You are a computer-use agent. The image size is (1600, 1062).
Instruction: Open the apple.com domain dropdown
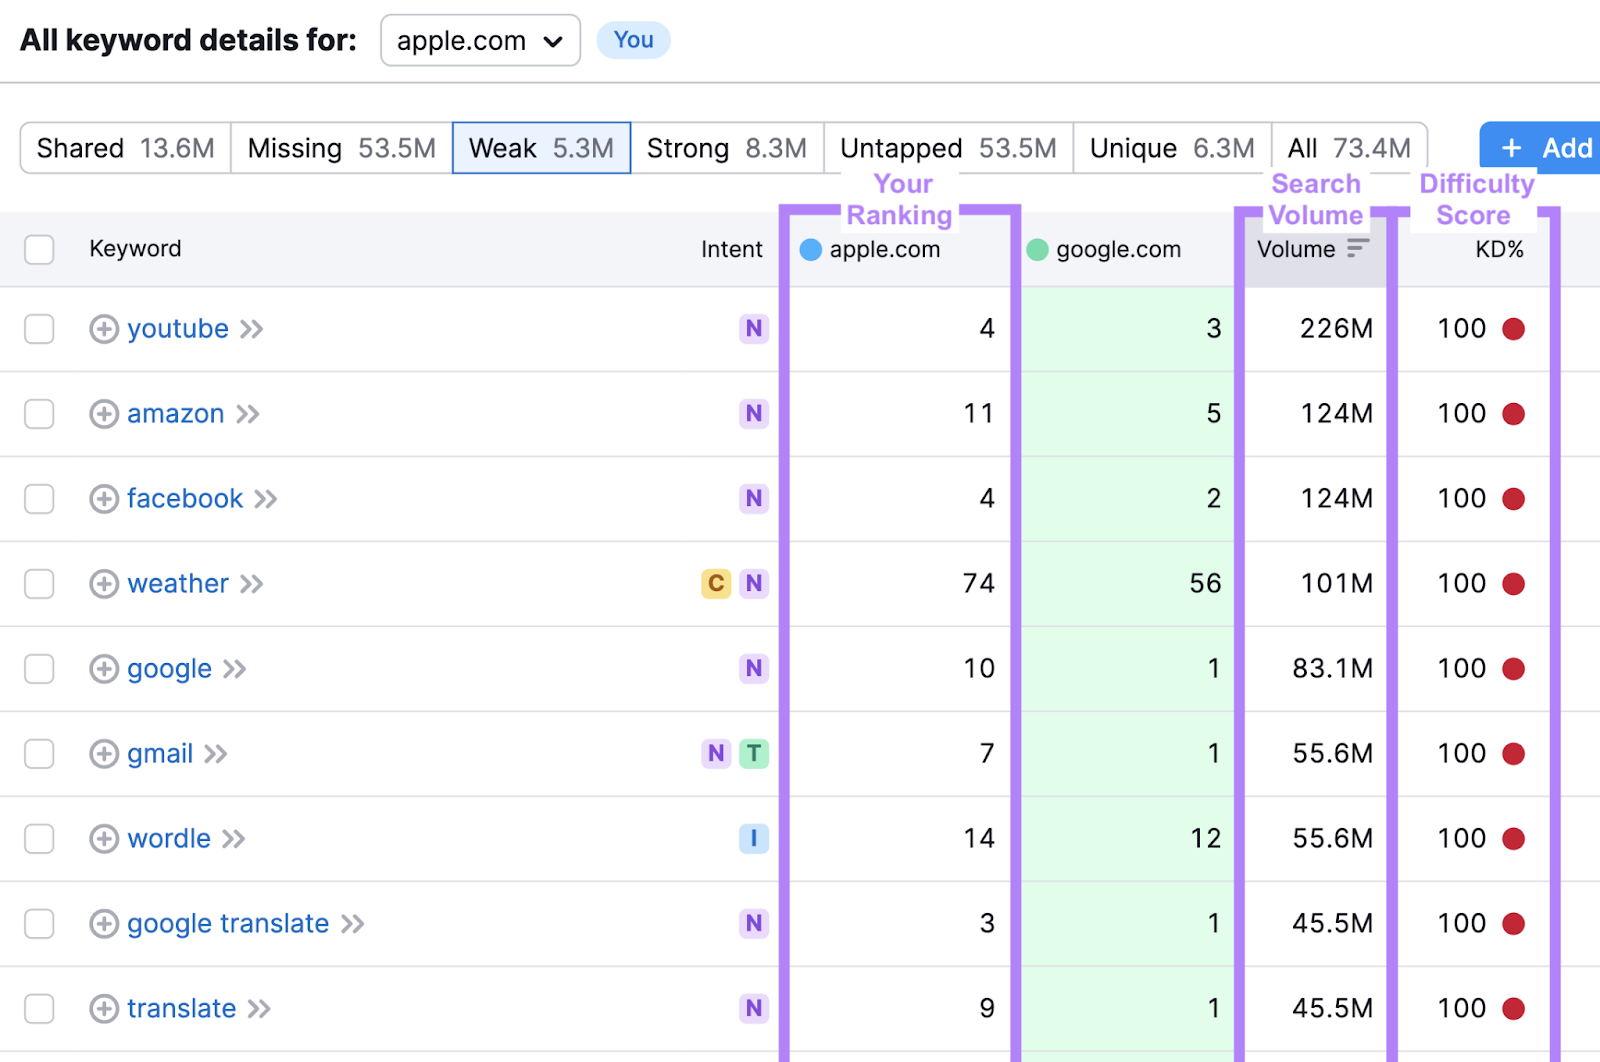[480, 41]
